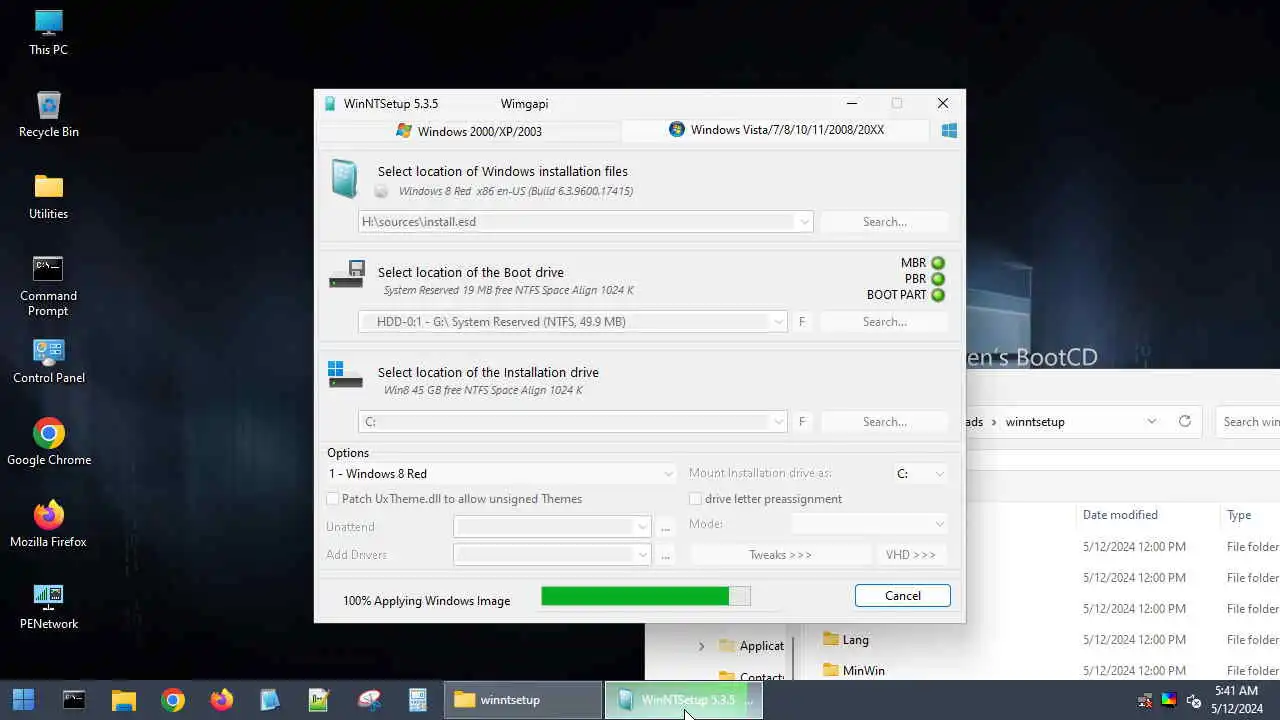Open Tweaks >>> options
Viewport: 1280px width, 720px height.
tap(780, 554)
